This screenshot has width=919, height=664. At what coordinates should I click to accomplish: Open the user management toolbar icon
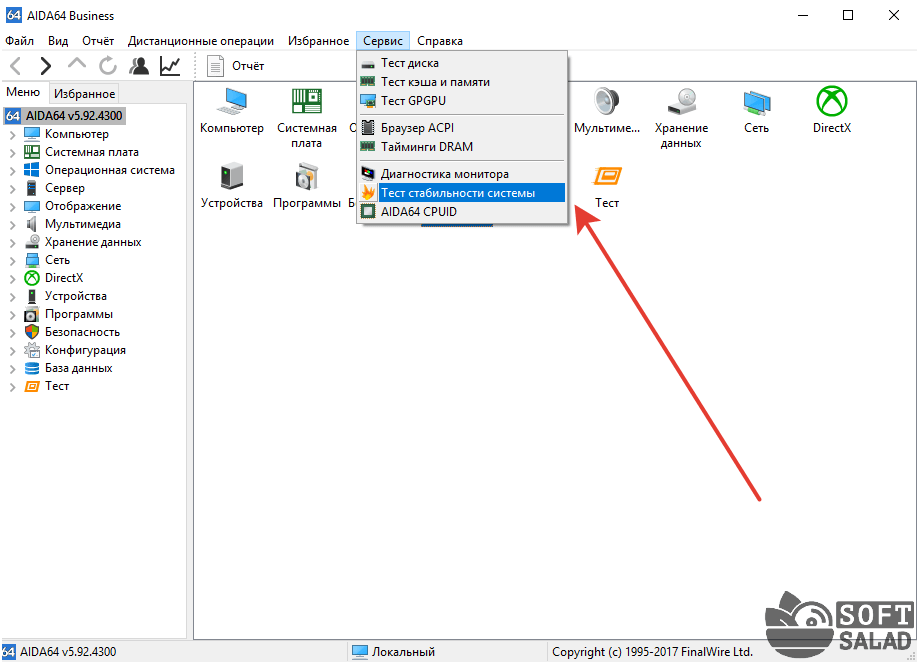(139, 66)
